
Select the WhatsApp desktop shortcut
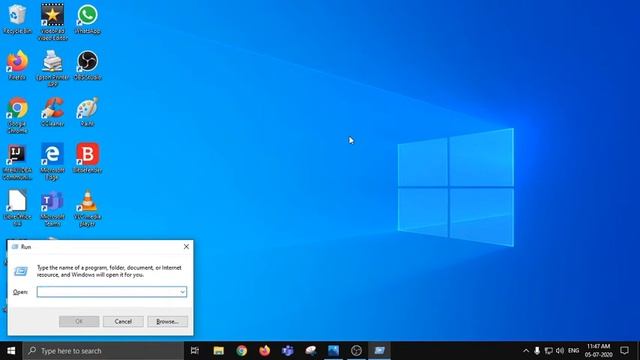pos(87,19)
